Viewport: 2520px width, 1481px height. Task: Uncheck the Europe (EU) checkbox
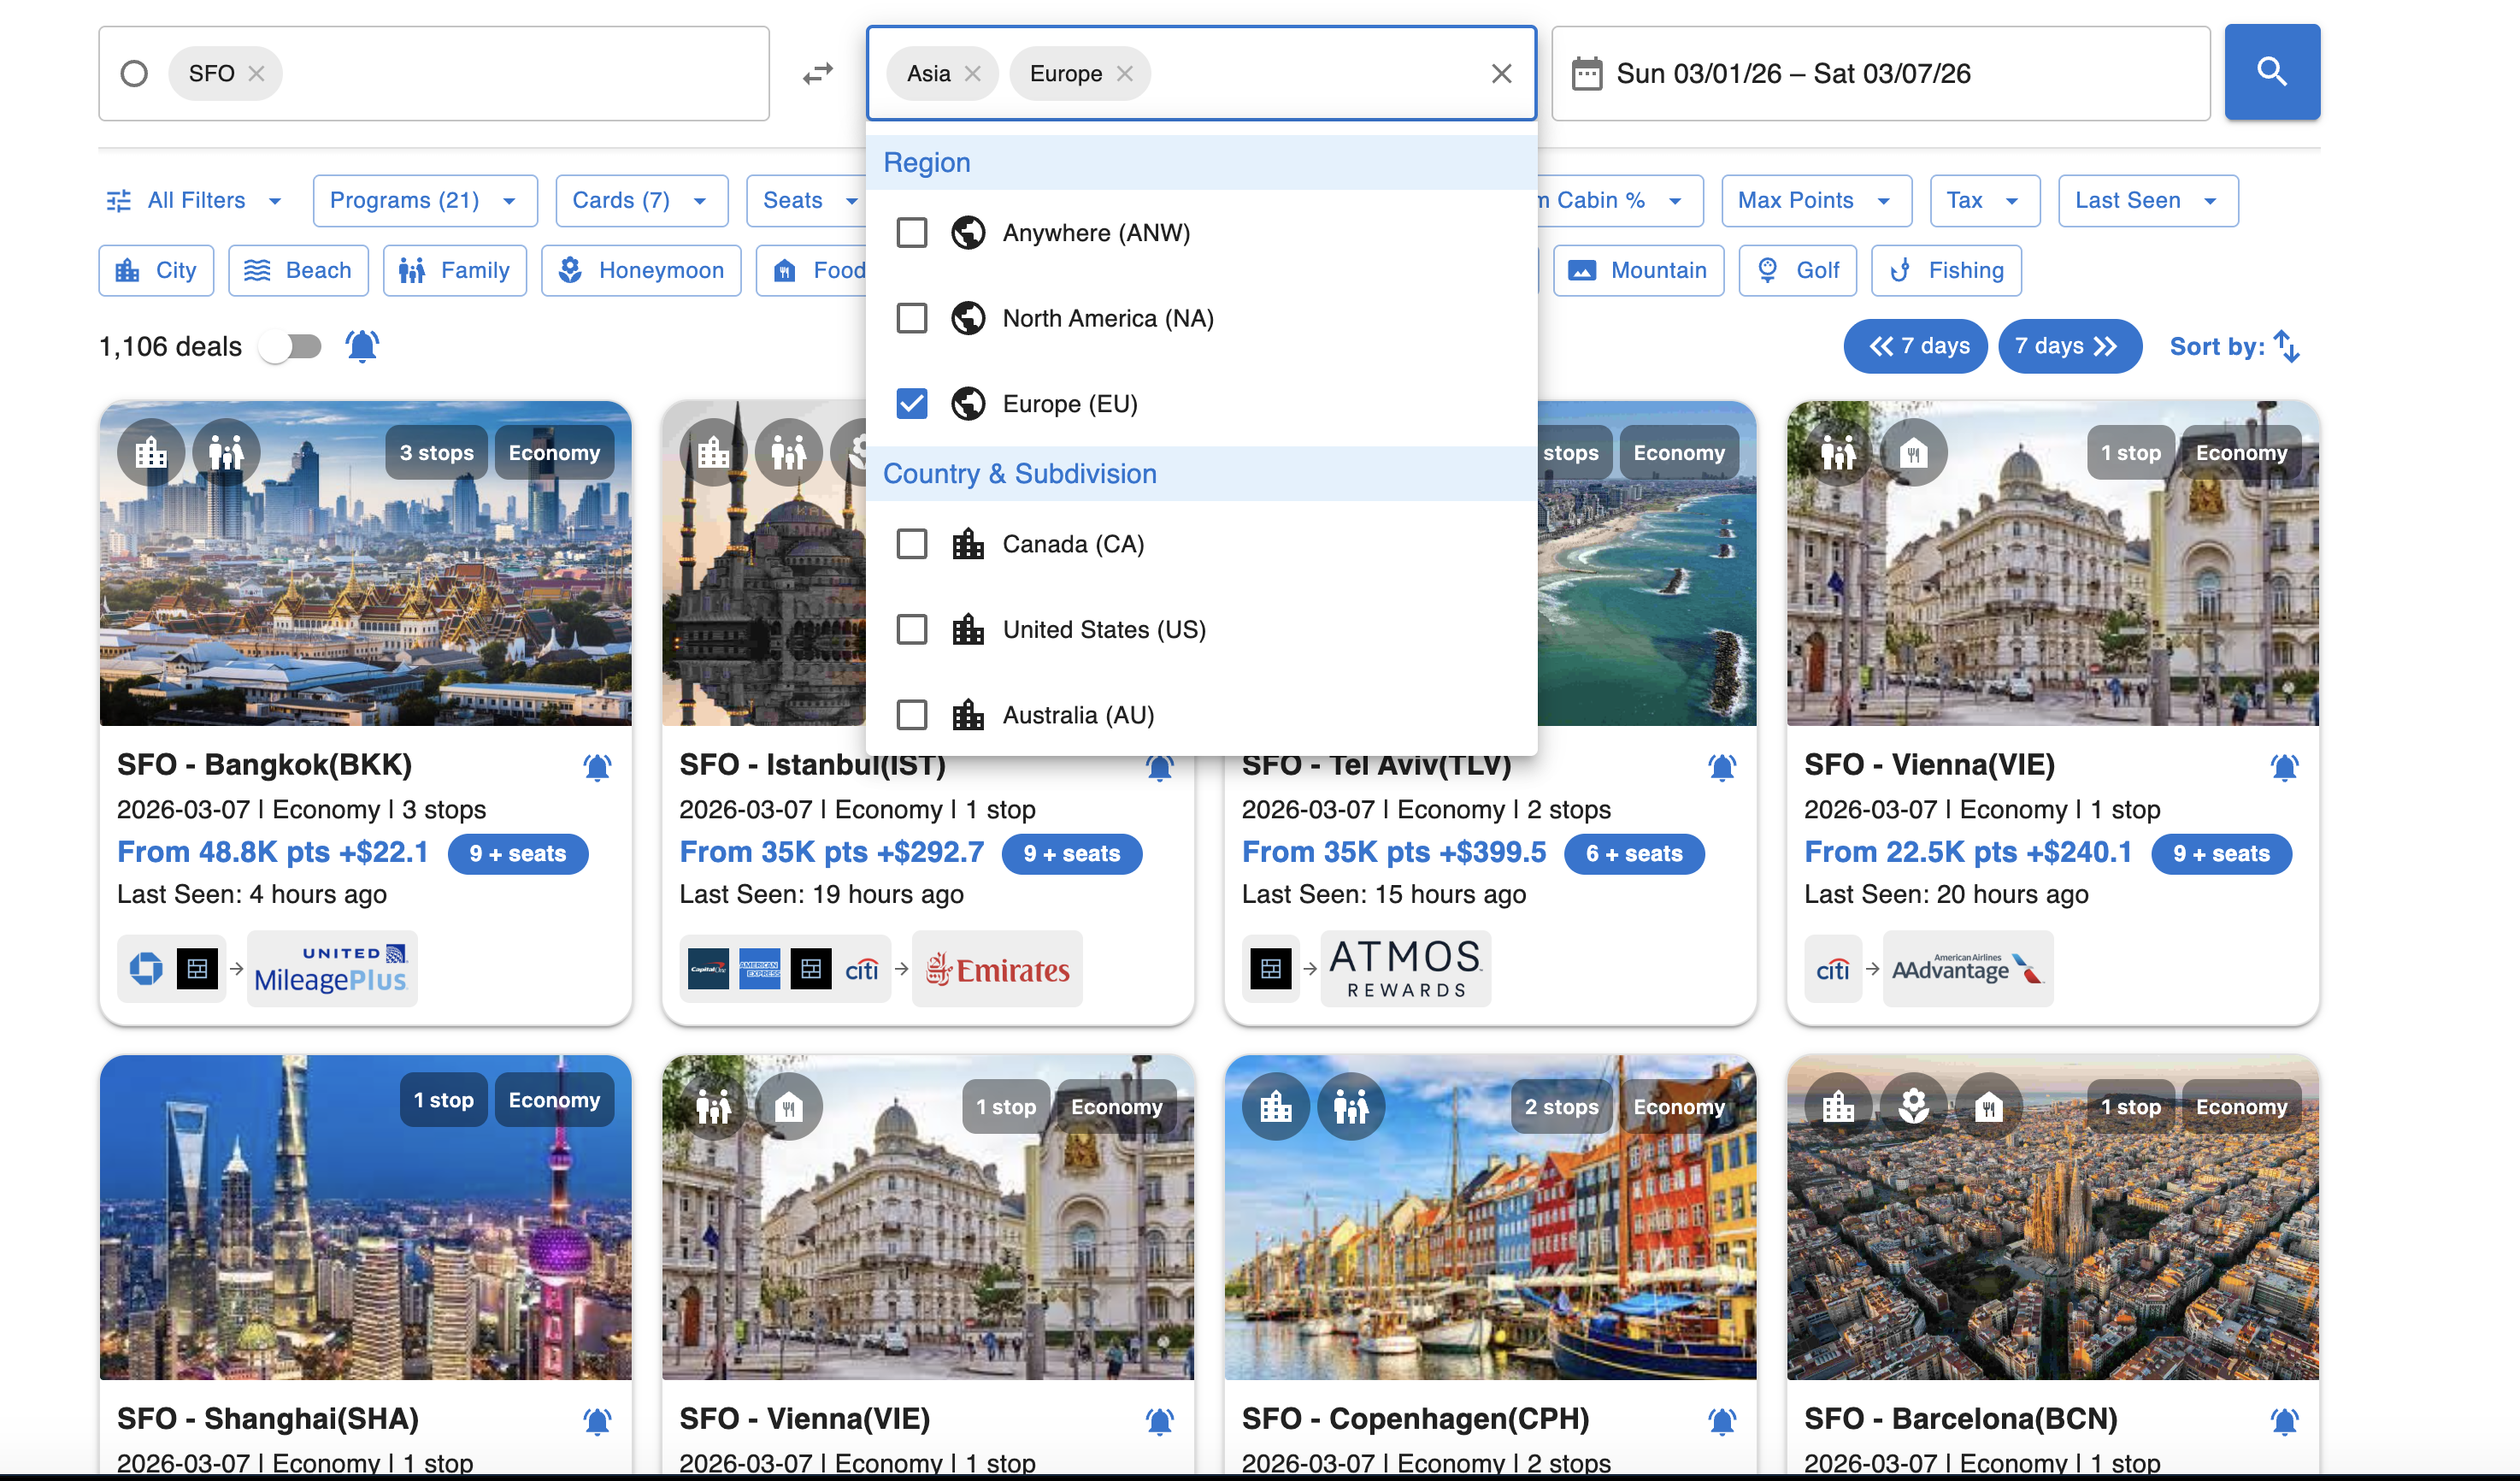coord(911,404)
